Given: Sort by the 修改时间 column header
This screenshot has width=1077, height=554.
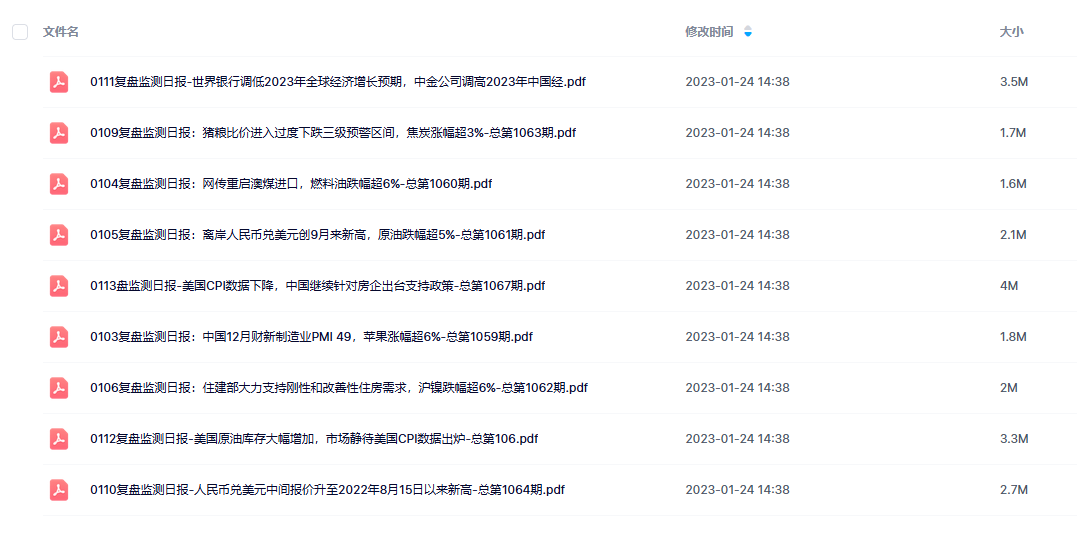Looking at the screenshot, I should pyautogui.click(x=709, y=32).
